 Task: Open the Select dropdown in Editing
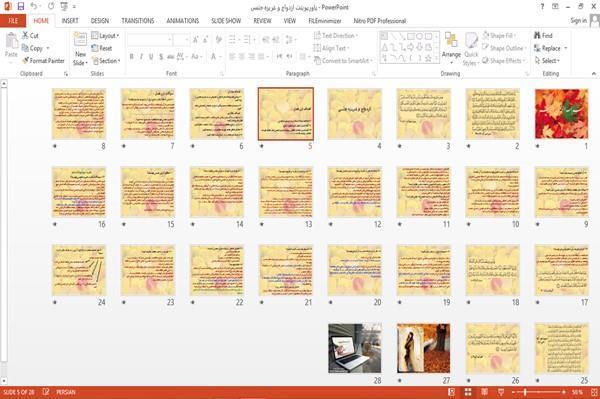[x=547, y=60]
